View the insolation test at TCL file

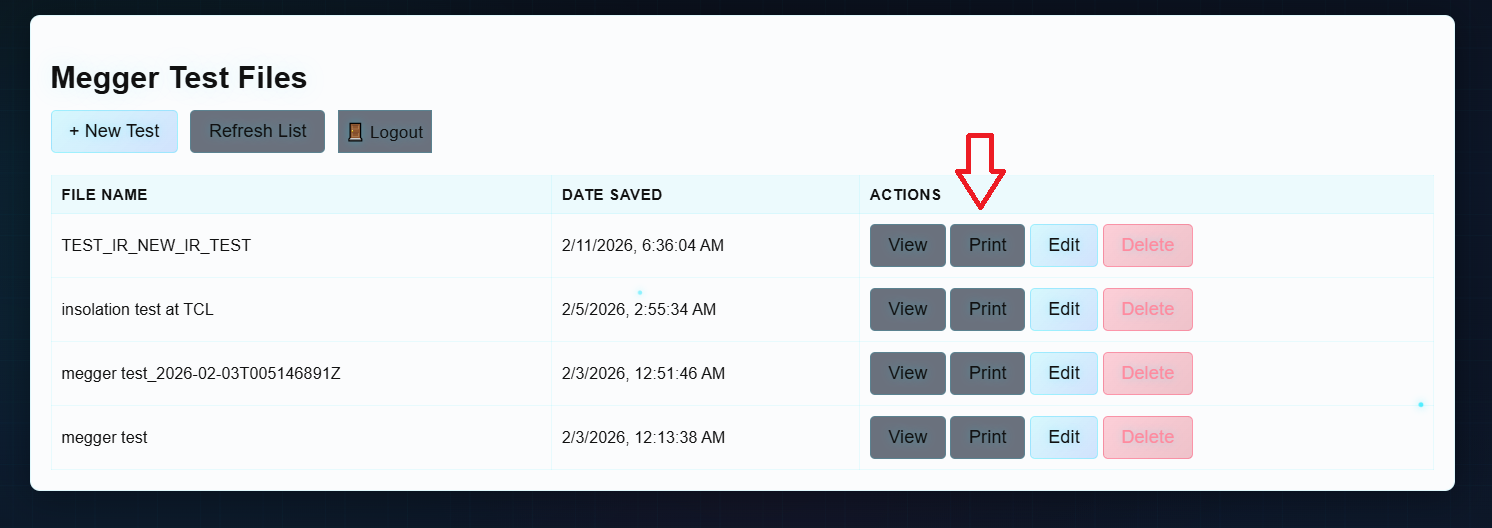pos(907,309)
